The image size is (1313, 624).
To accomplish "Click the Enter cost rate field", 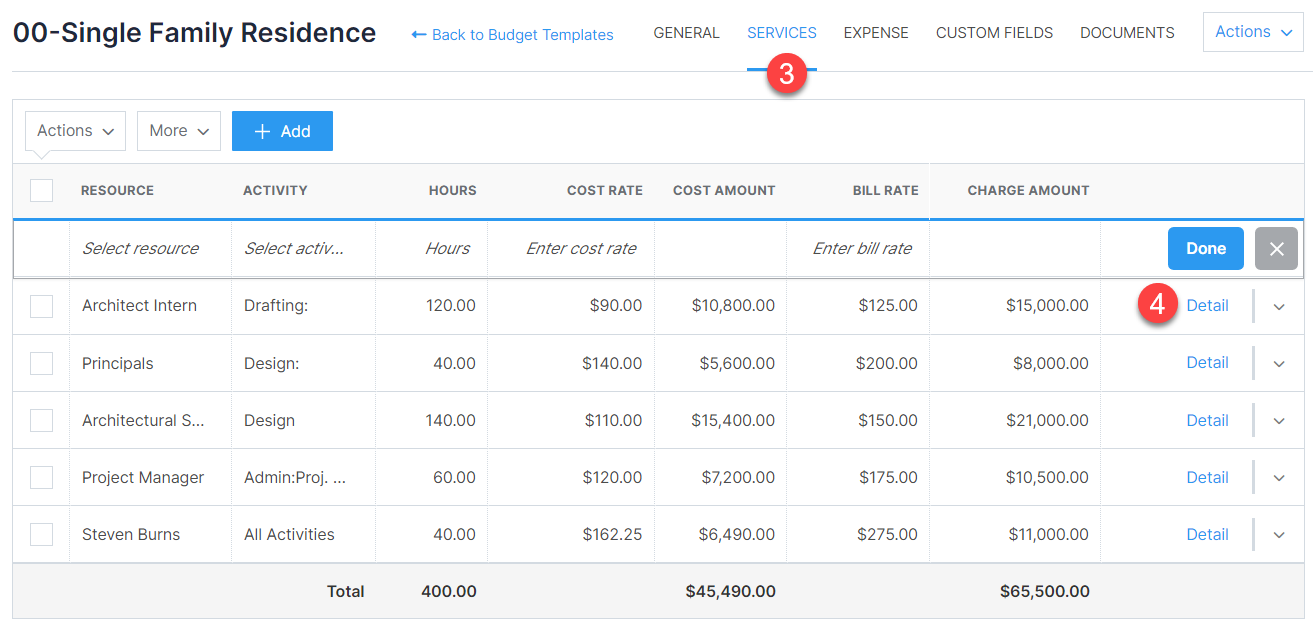I will coord(571,249).
